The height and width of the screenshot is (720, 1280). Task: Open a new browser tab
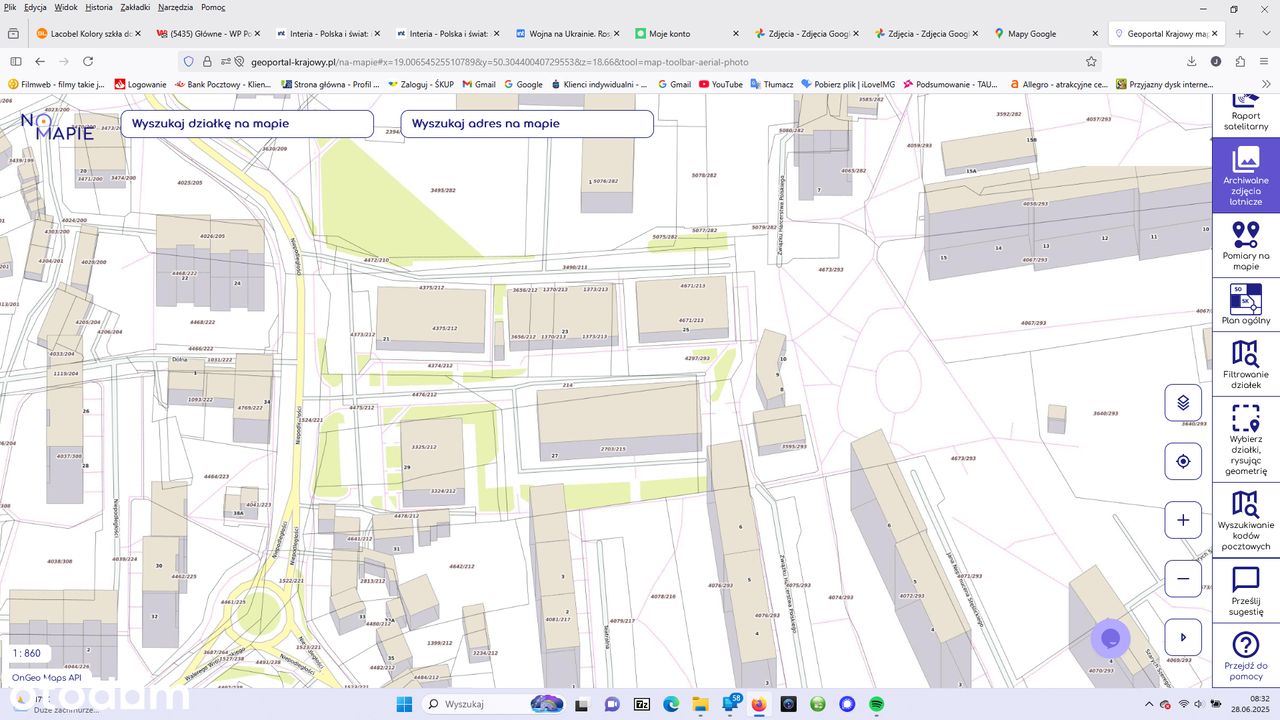click(1240, 33)
